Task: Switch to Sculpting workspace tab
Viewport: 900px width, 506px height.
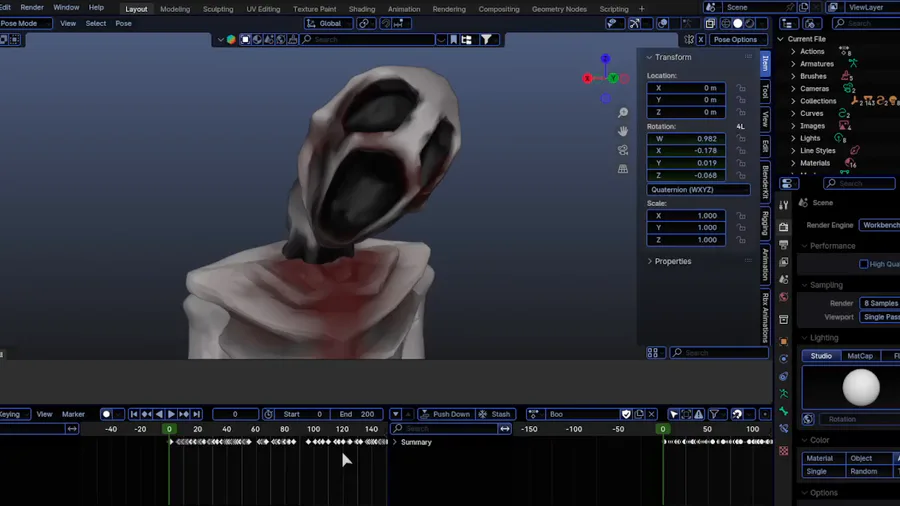Action: (218, 9)
